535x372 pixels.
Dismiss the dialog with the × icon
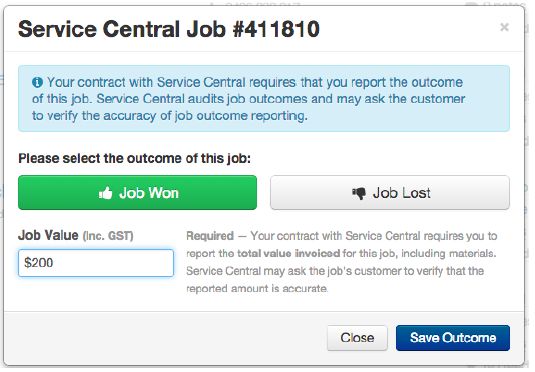coord(504,27)
